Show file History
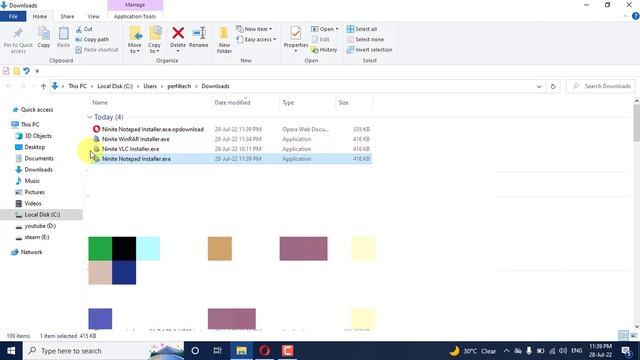Viewport: 640px width, 360px height. click(324, 50)
